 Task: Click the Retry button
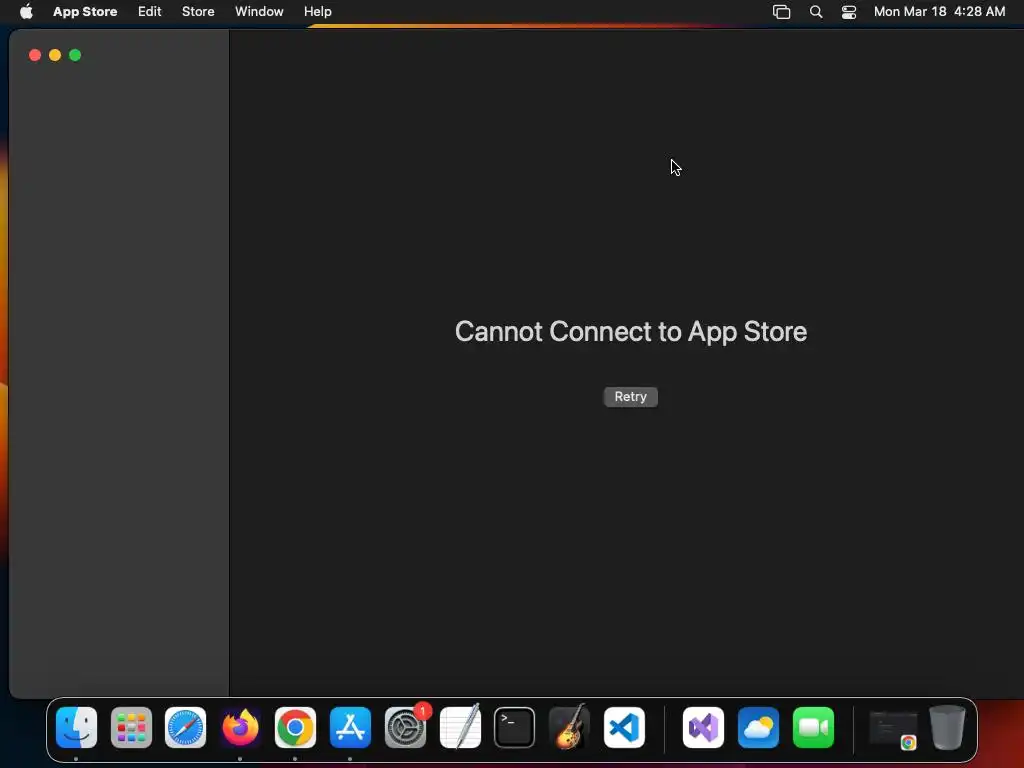click(630, 396)
